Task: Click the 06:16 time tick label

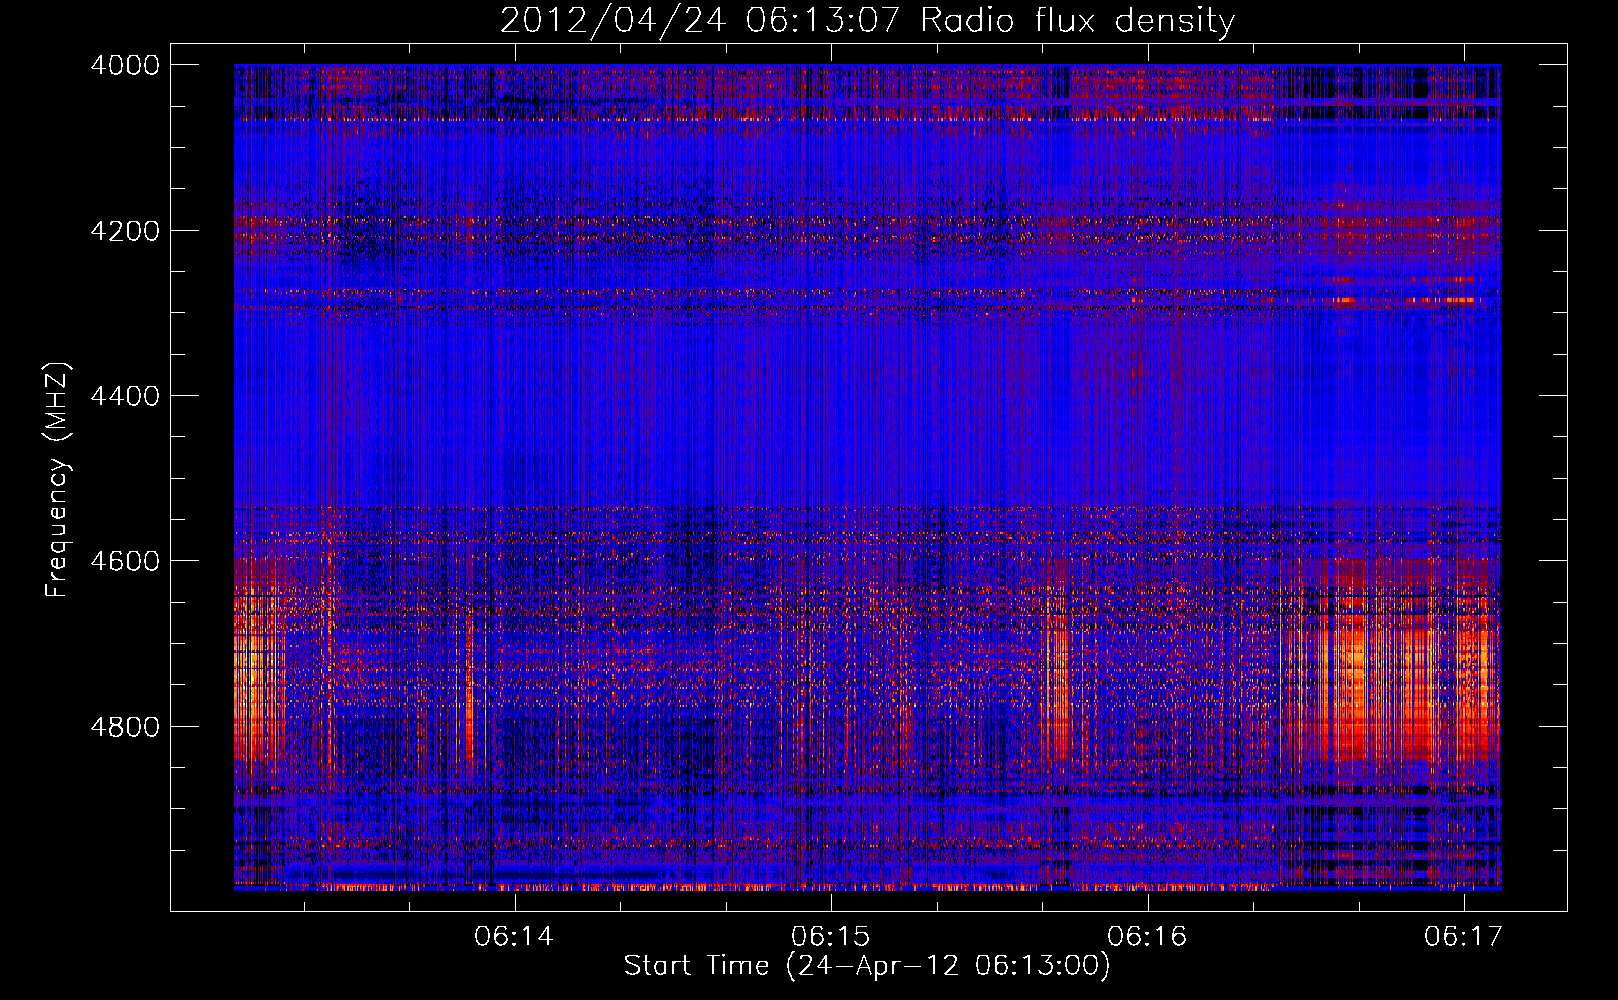Action: point(1147,936)
